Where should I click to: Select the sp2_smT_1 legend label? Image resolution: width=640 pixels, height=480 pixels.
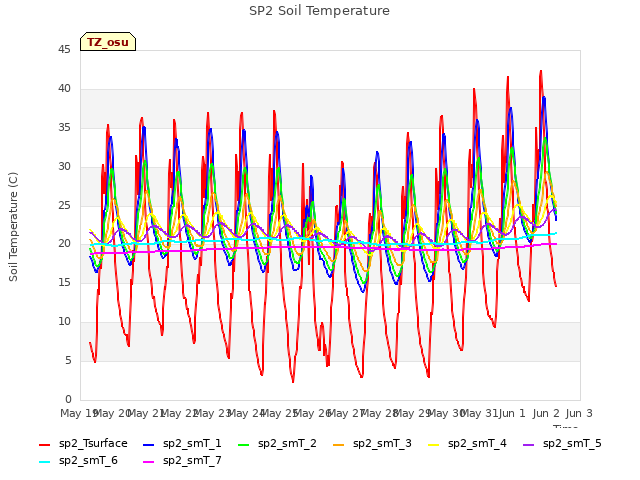(192, 444)
